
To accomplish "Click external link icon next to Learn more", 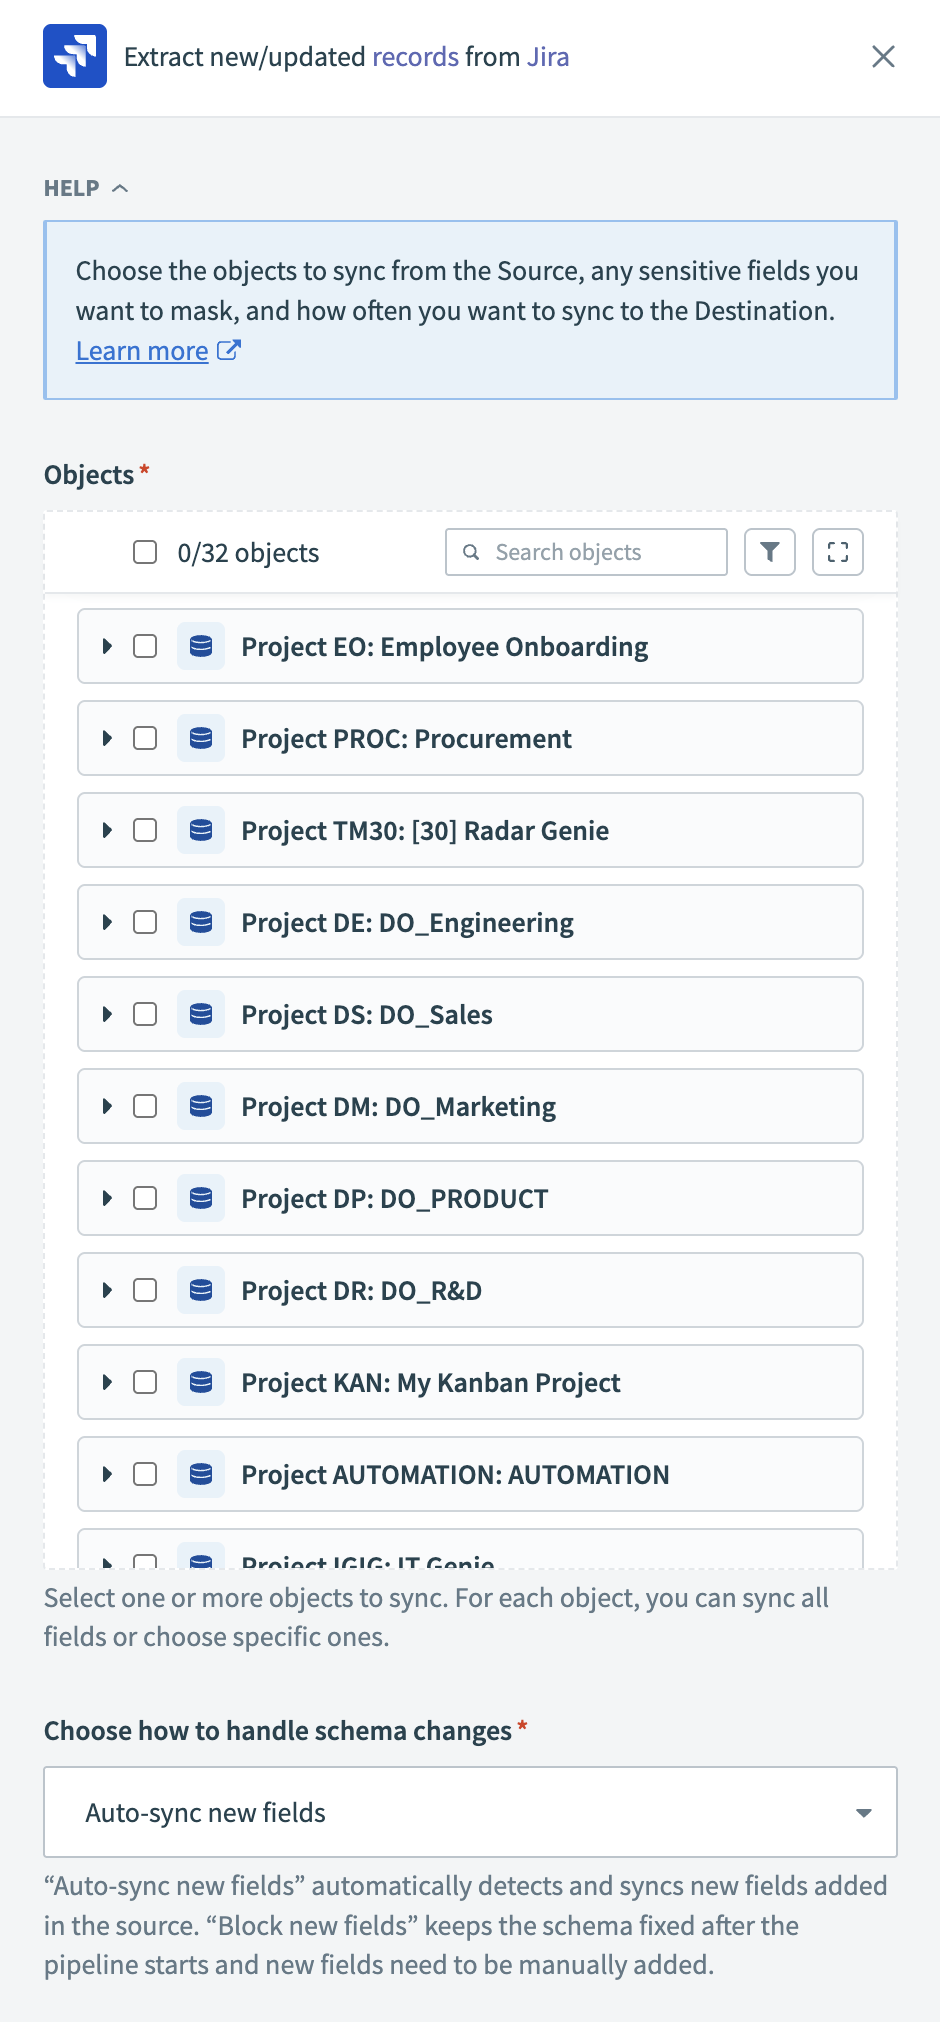I will (x=229, y=351).
